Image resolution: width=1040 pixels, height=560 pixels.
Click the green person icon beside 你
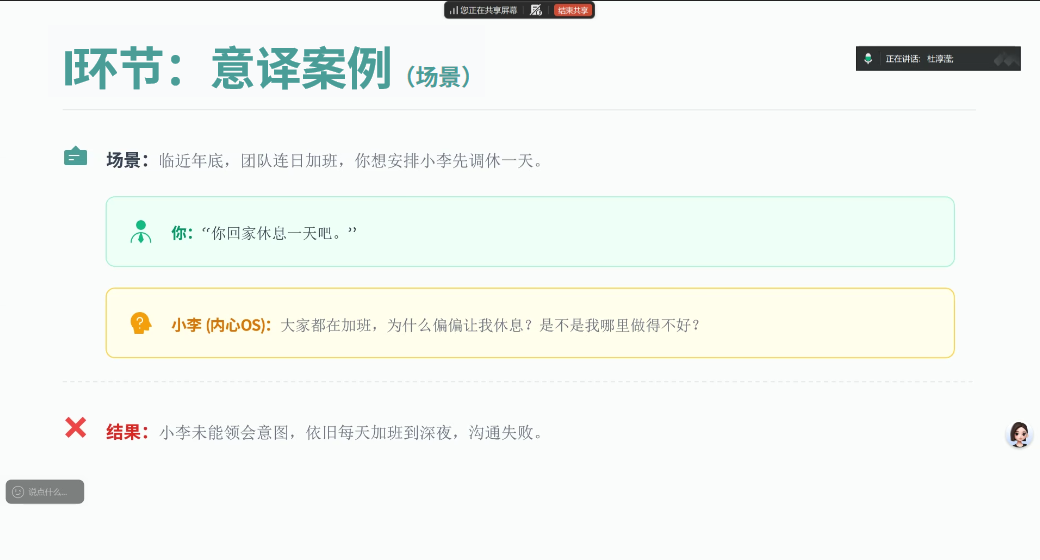[140, 232]
